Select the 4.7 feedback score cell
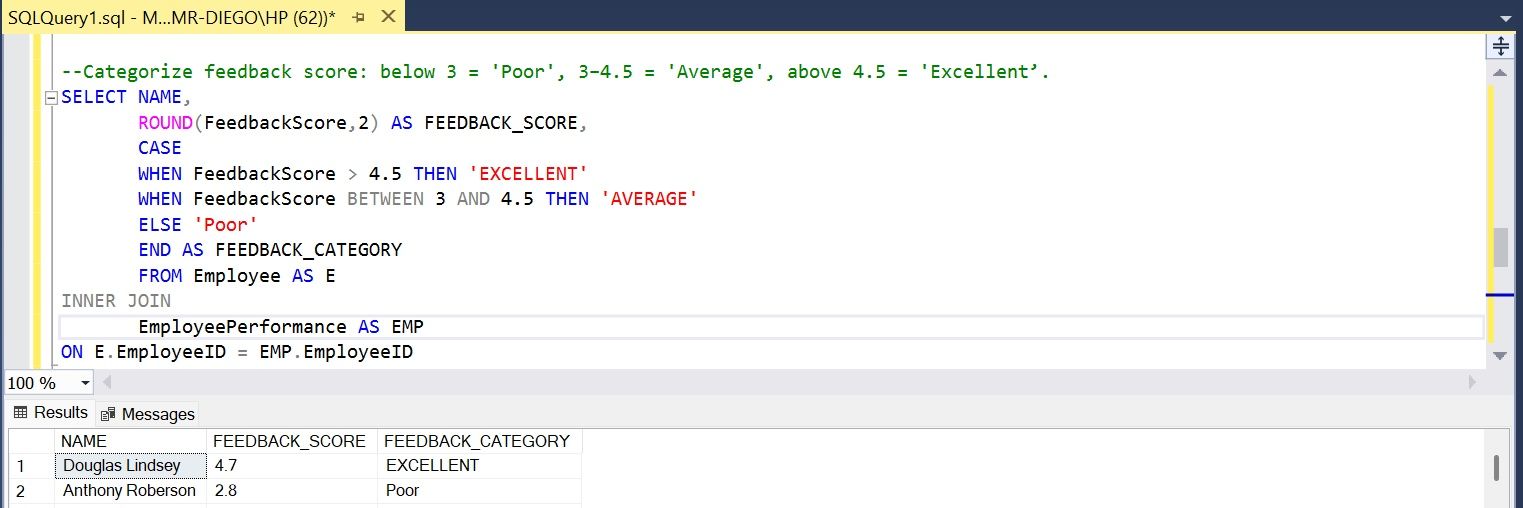The width and height of the screenshot is (1523, 508). coord(291,466)
